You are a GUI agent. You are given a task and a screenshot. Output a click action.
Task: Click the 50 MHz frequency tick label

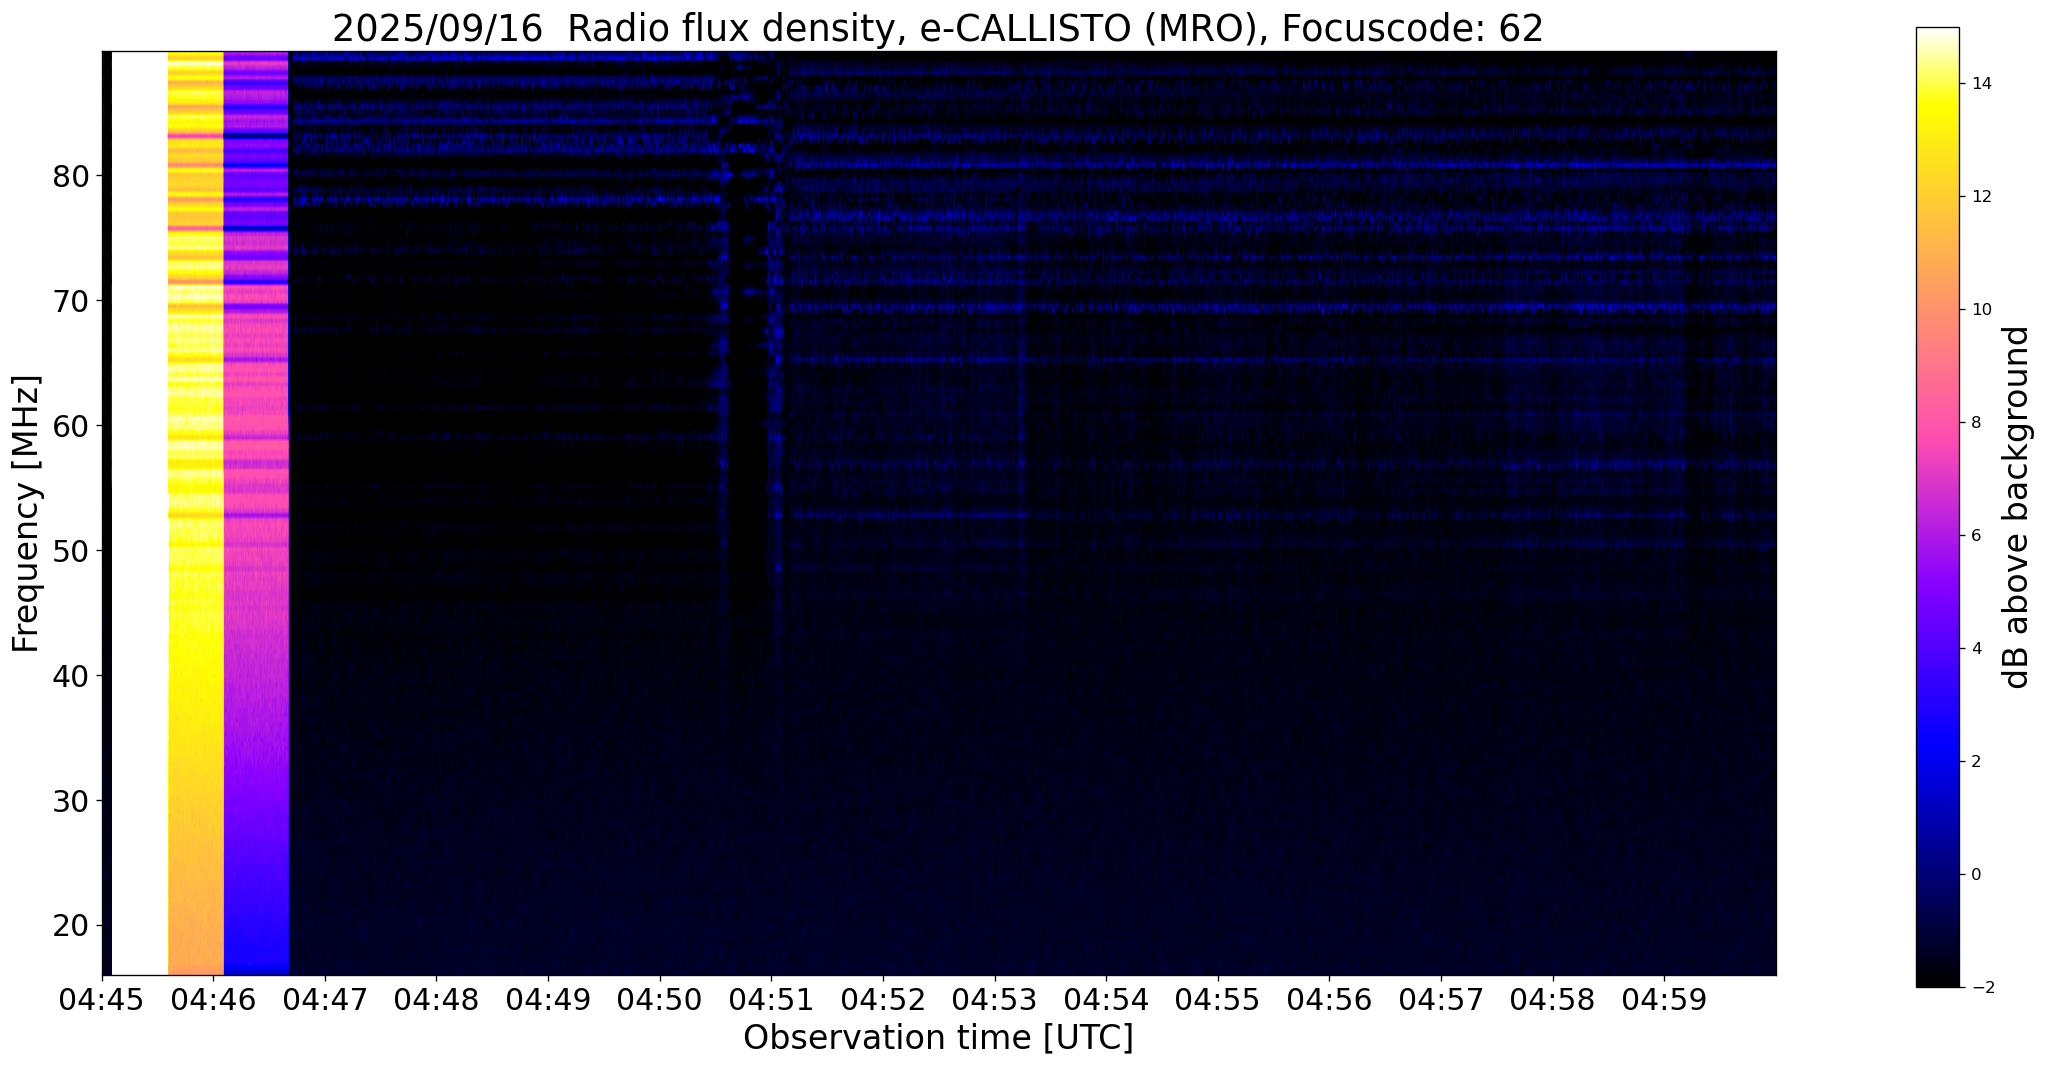coord(70,552)
